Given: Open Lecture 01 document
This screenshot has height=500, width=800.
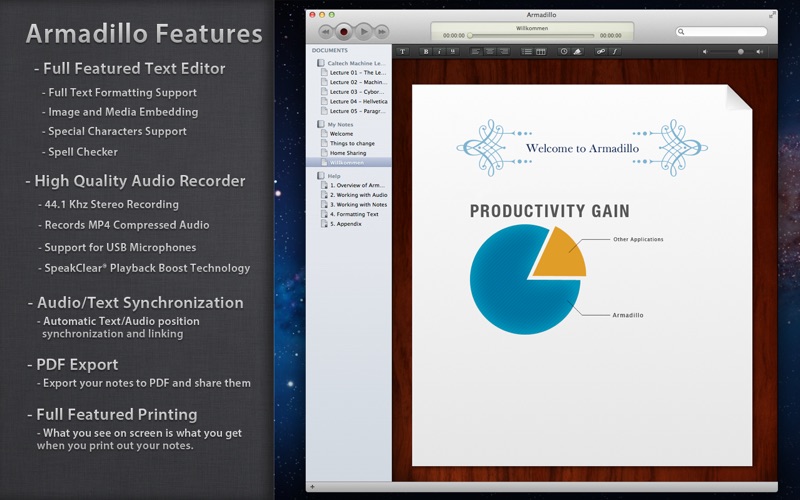Looking at the screenshot, I should coord(353,72).
